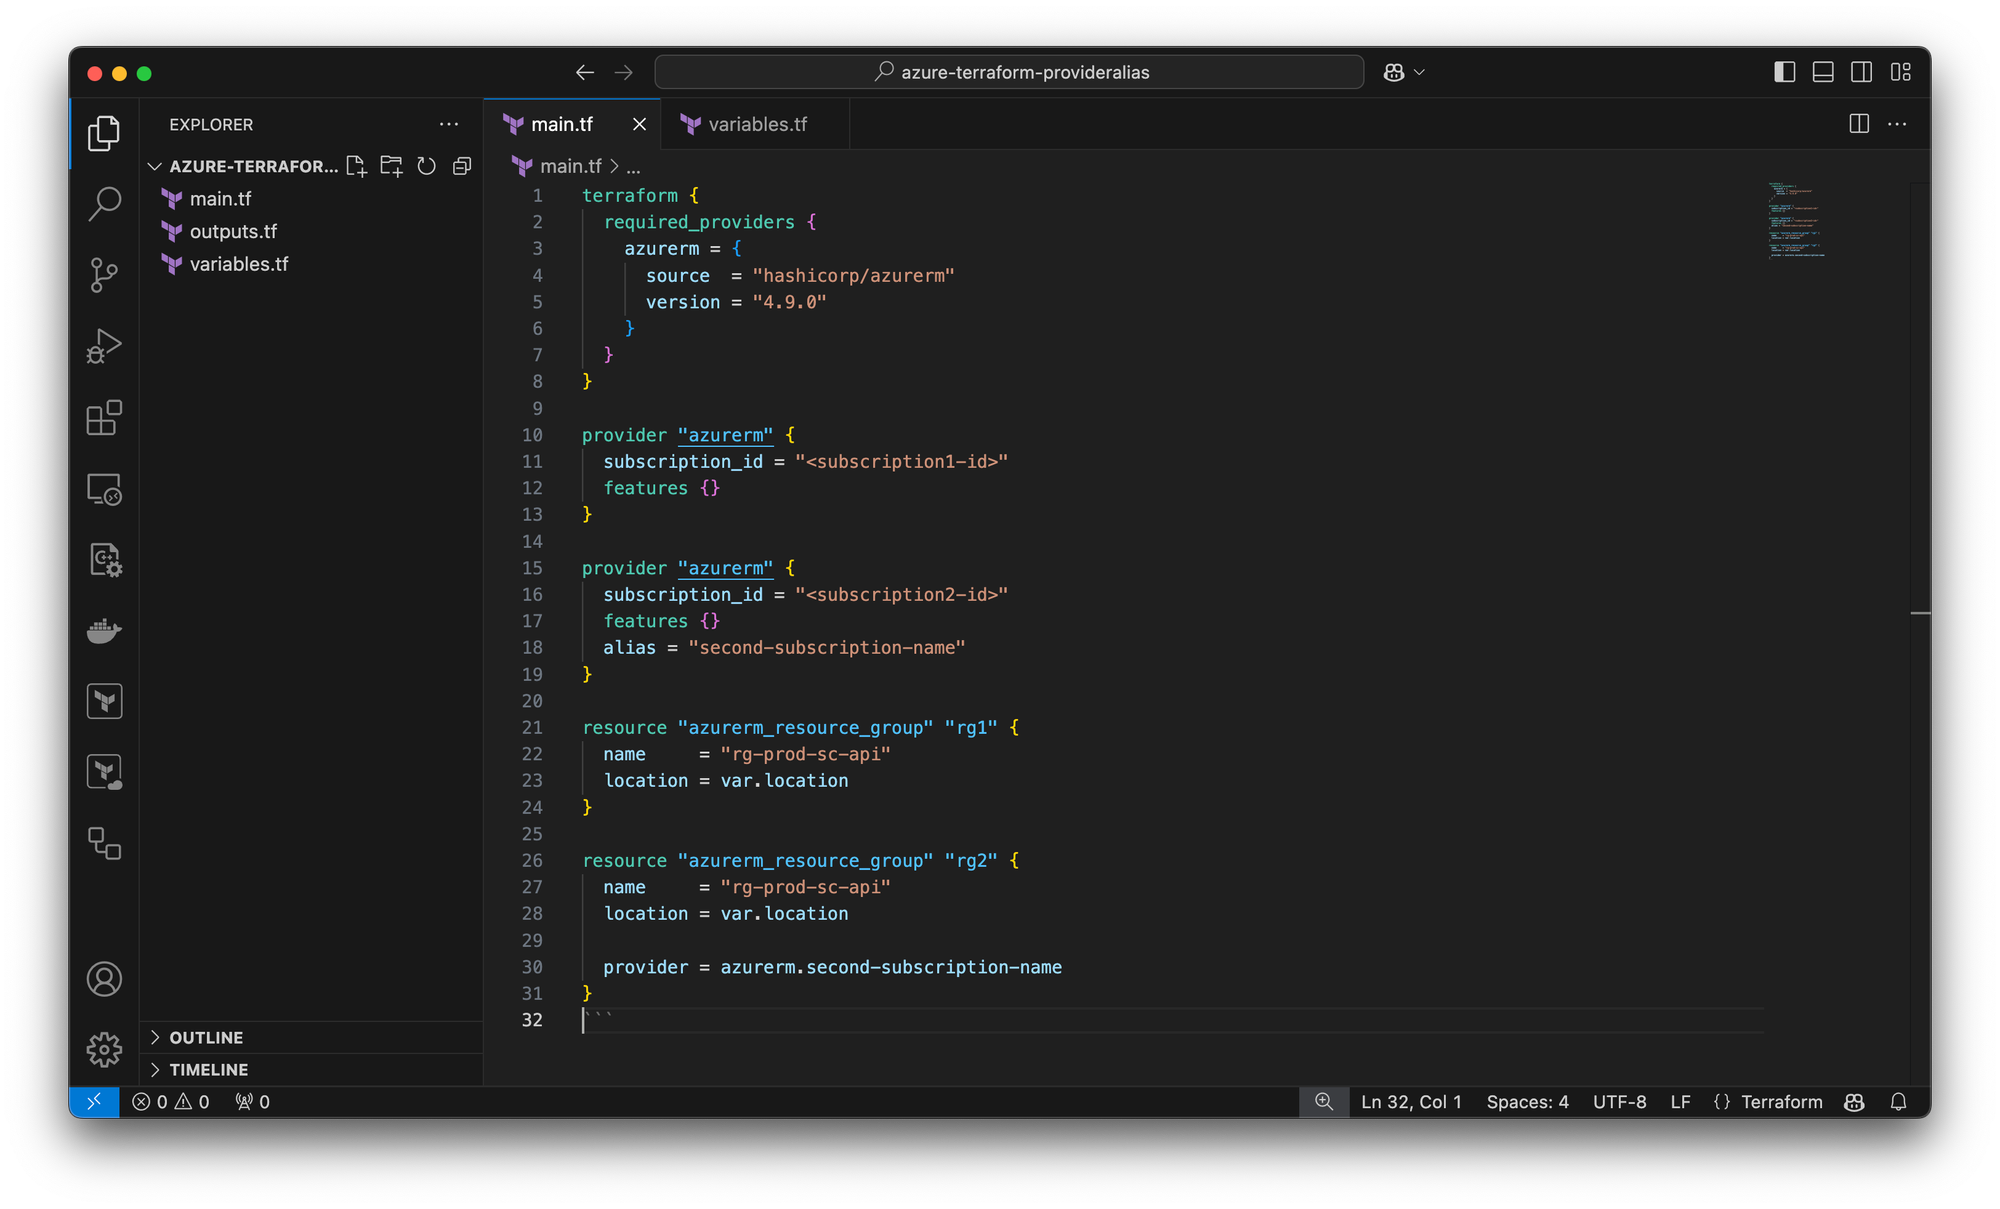2000x1209 pixels.
Task: Click New Folder icon in Explorer header
Action: click(x=391, y=166)
